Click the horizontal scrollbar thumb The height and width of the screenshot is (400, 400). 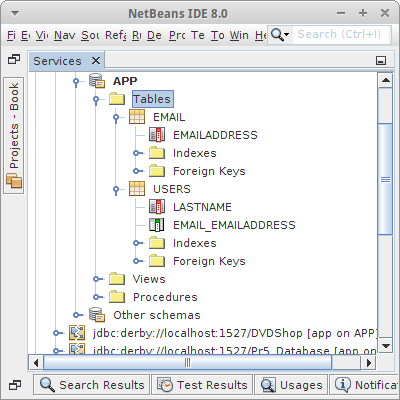tap(188, 363)
